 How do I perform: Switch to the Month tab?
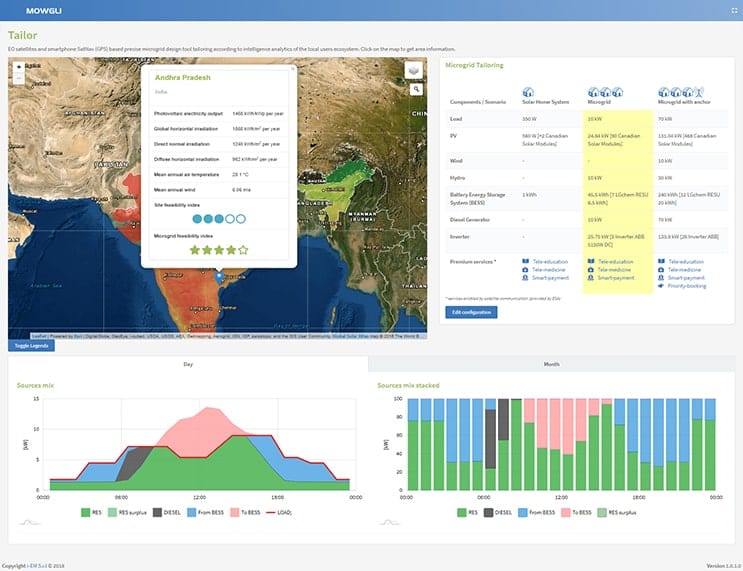tap(552, 364)
